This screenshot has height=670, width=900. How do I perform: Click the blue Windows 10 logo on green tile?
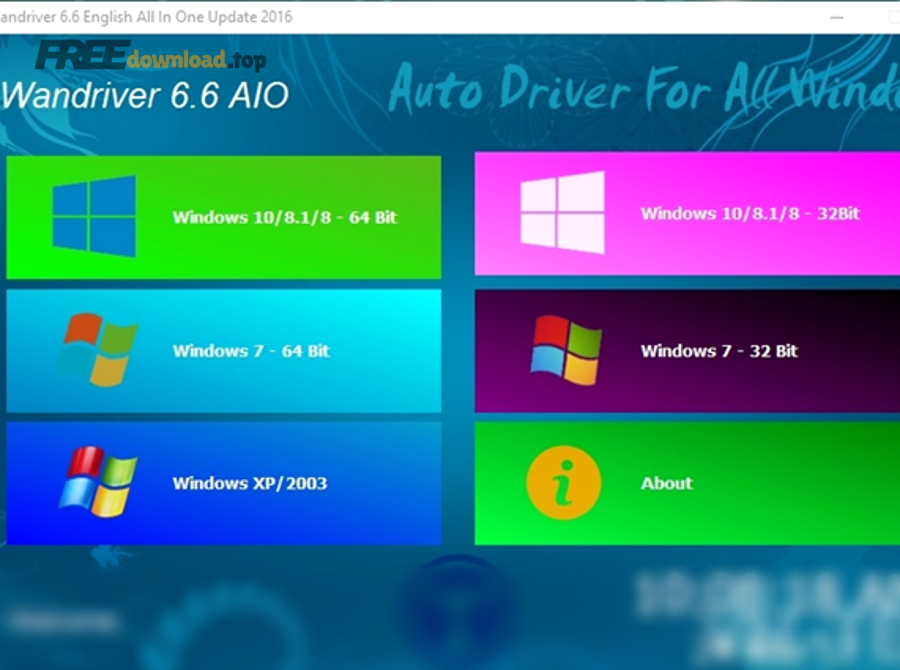tap(94, 216)
